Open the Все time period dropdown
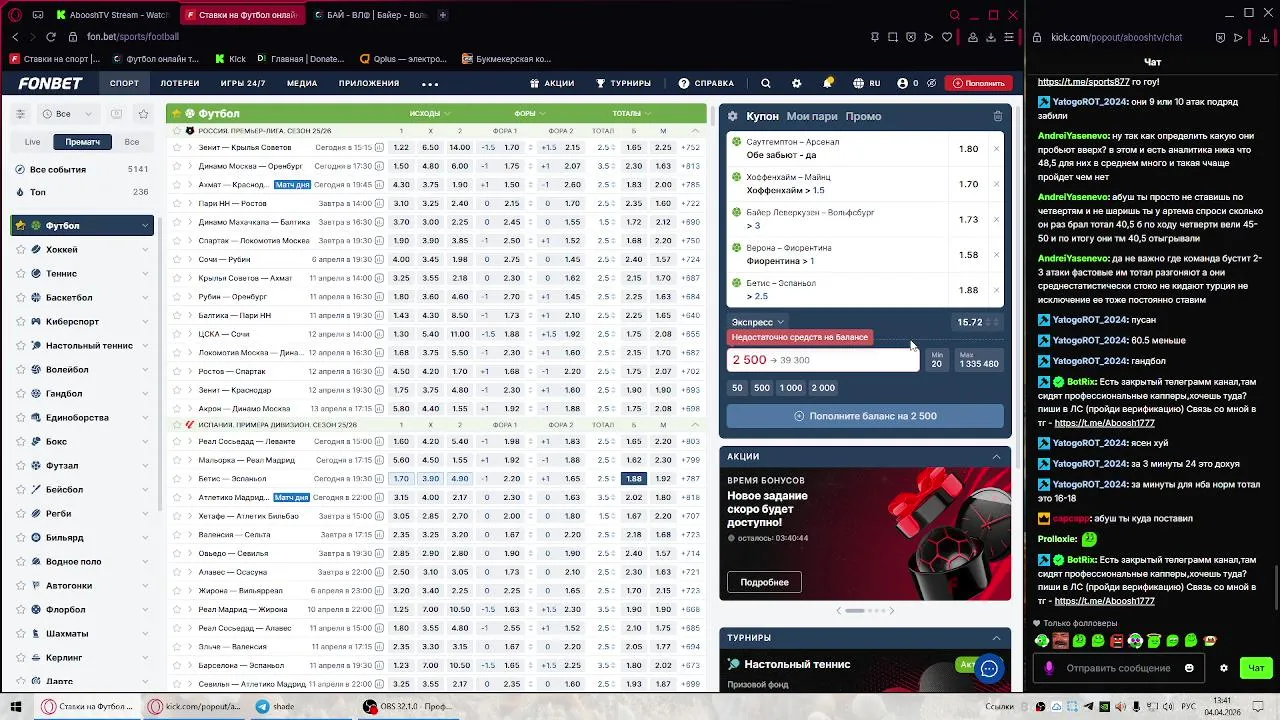The width and height of the screenshot is (1280, 720). pos(68,114)
